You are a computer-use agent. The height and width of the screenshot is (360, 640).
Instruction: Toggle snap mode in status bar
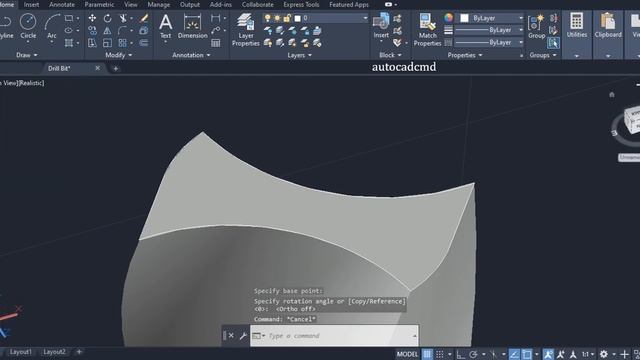coord(440,354)
